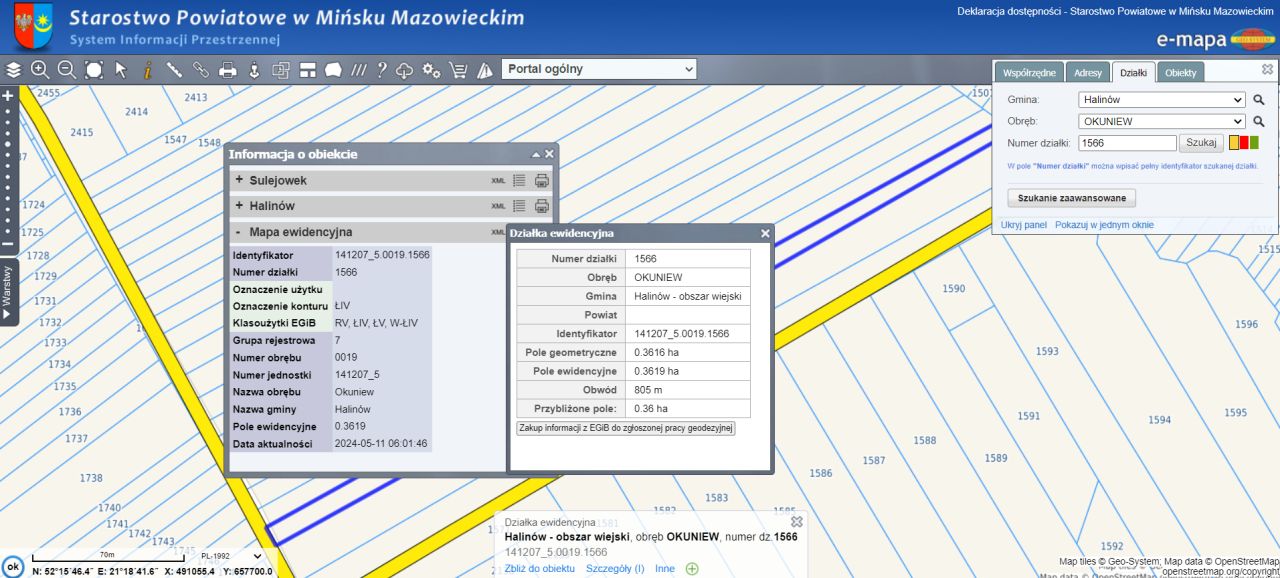This screenshot has width=1280, height=578.
Task: Open the Portal ogólny dropdown
Action: [598, 69]
